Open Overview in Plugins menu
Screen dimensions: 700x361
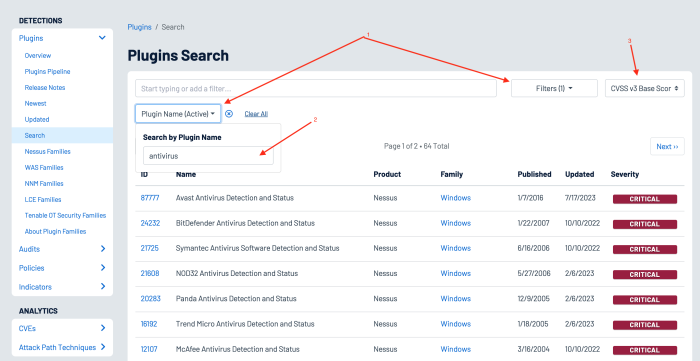coord(38,55)
